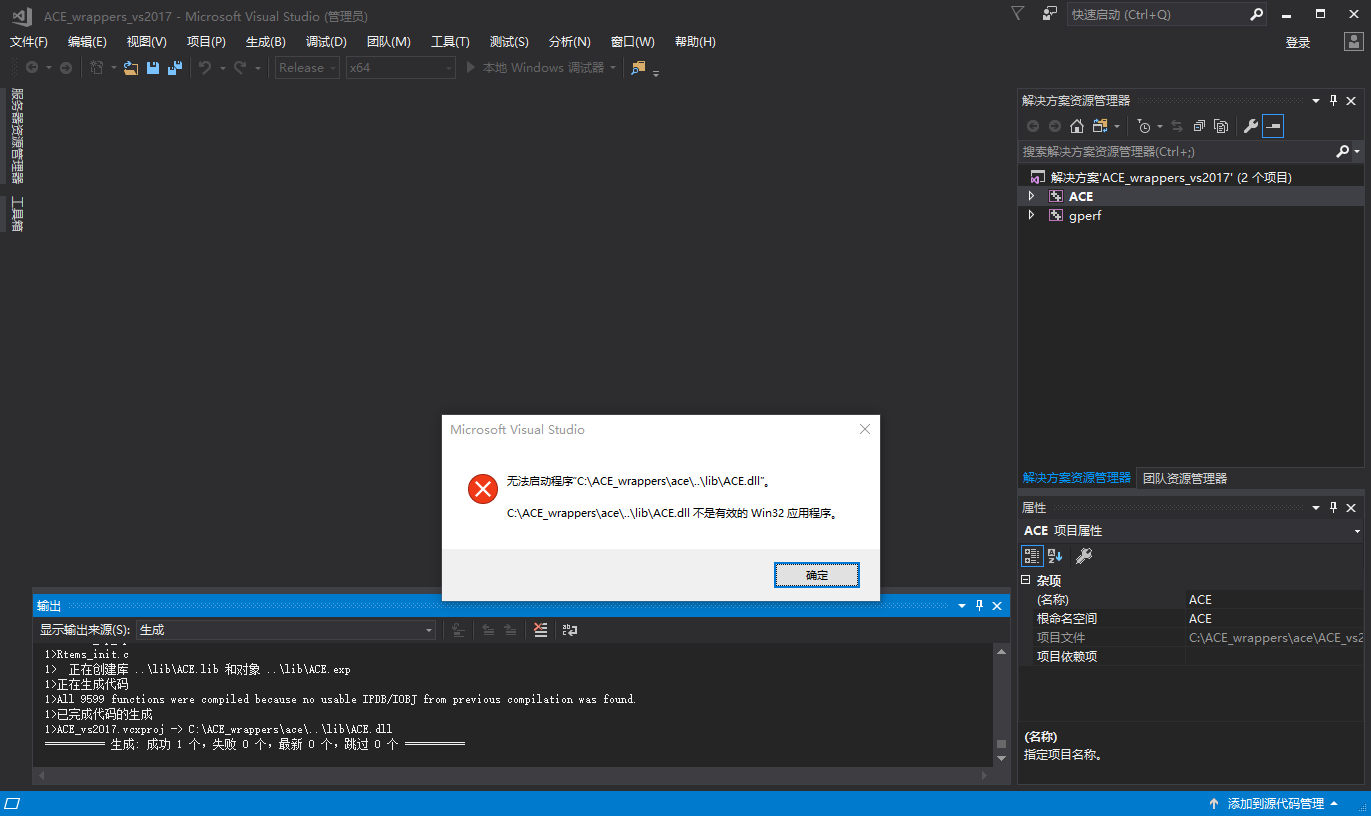Click the Solution Explorer properties wrench icon

click(x=1250, y=126)
